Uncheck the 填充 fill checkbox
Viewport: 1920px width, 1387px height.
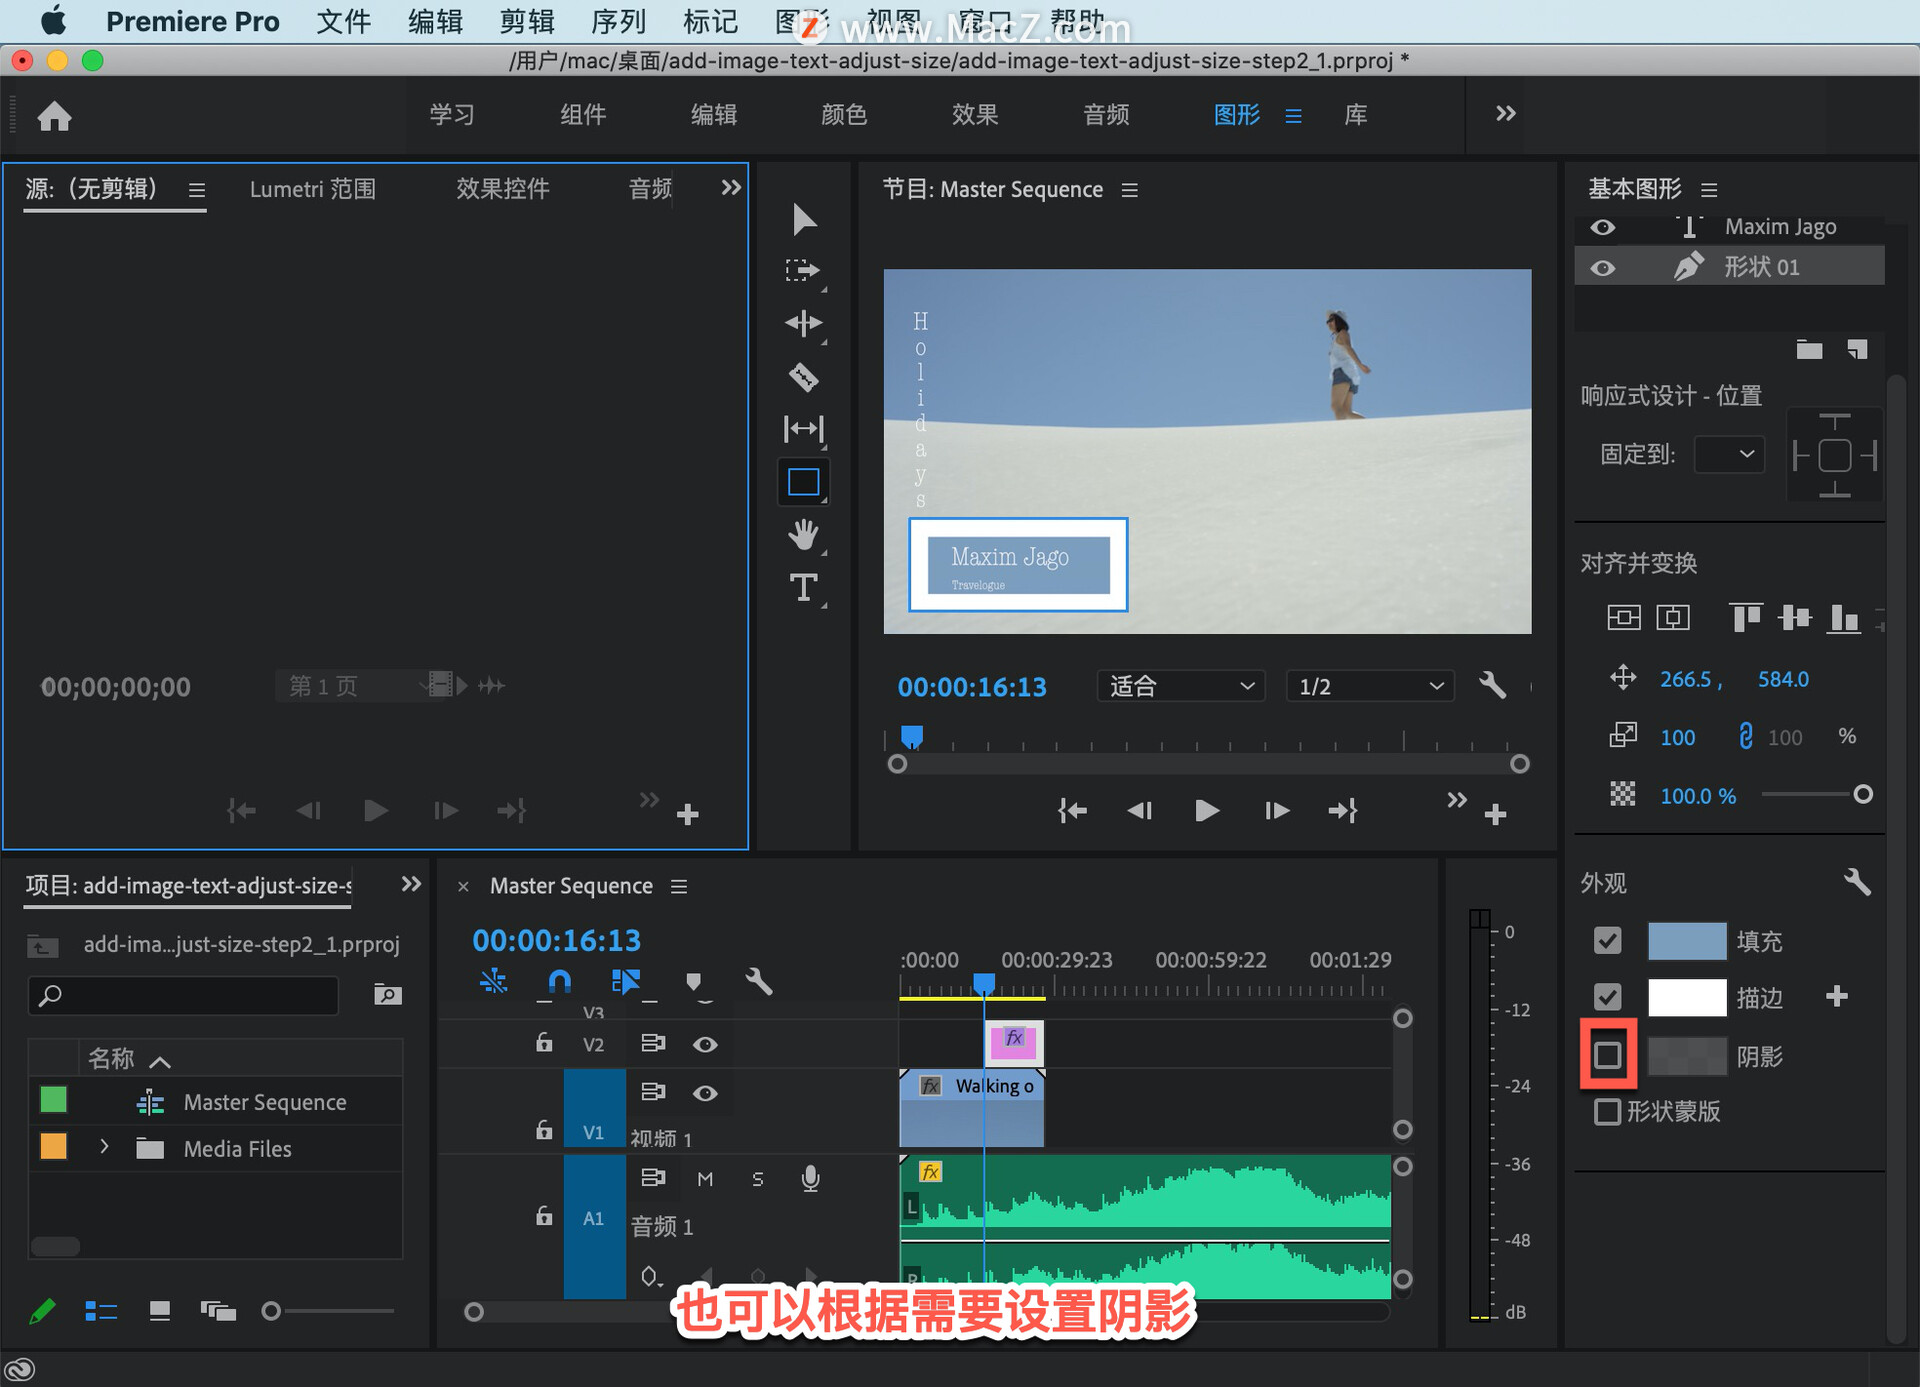click(1607, 940)
